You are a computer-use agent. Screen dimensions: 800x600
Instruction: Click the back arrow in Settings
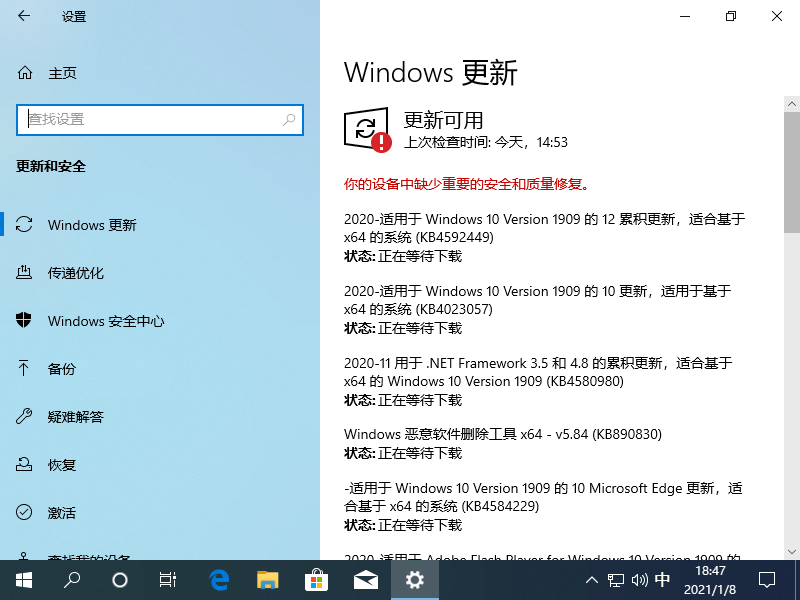coord(24,16)
